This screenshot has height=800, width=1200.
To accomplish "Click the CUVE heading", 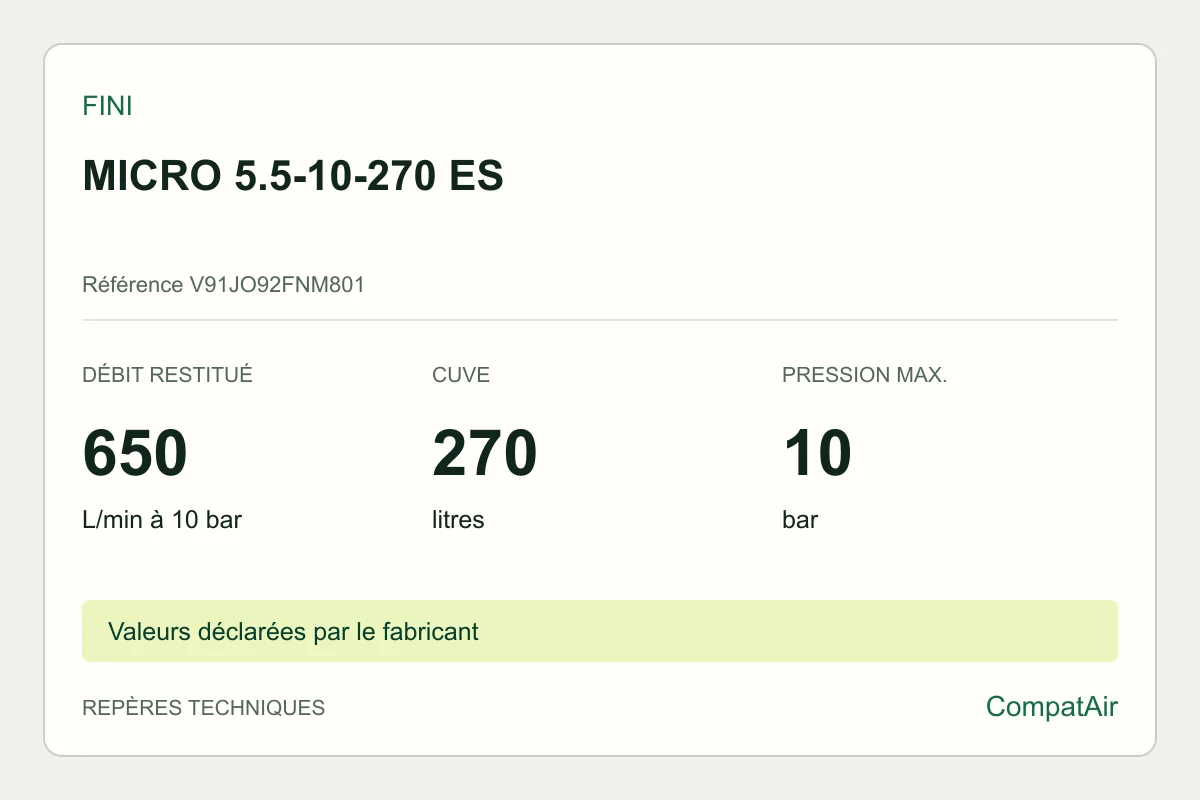I will tap(461, 375).
